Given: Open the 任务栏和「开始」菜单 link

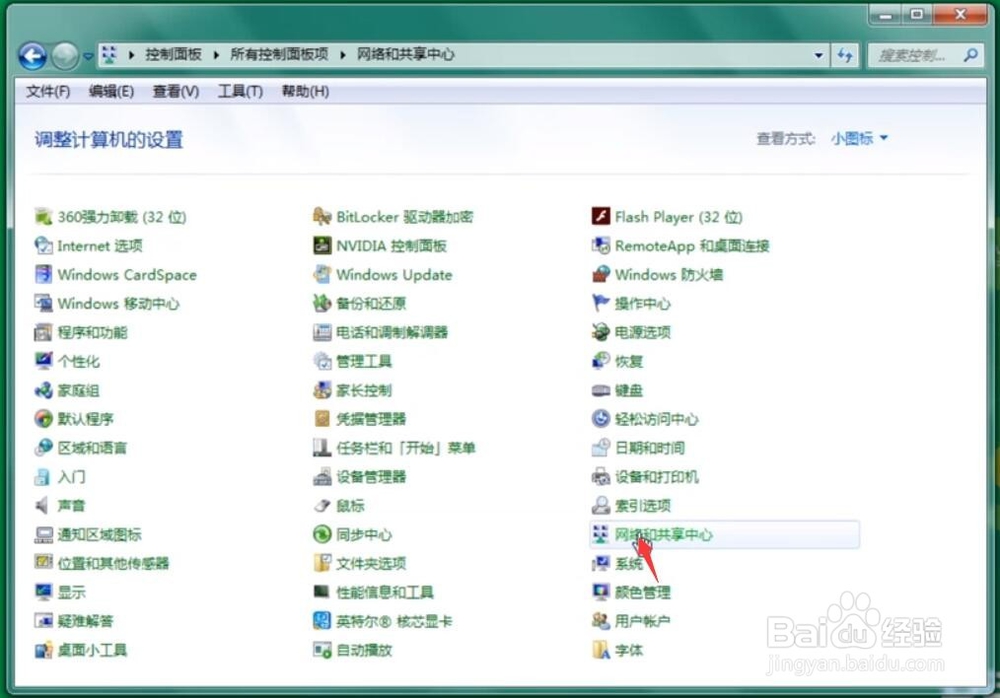Looking at the screenshot, I should [406, 448].
